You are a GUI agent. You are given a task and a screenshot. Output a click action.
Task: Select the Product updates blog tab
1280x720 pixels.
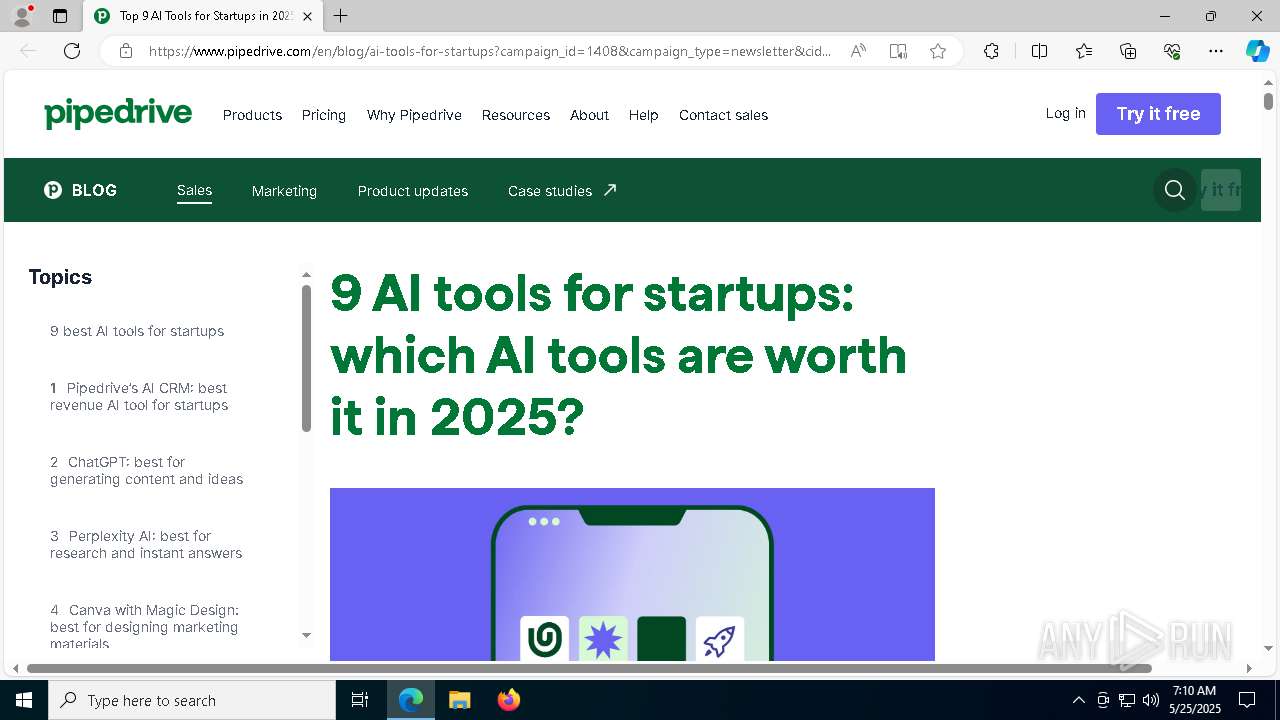413,191
